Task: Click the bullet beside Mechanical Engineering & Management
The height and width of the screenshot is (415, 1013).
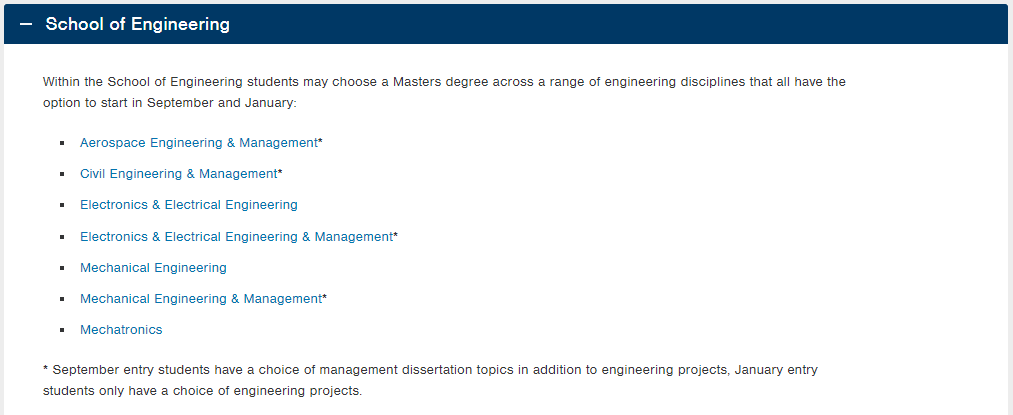Action: tap(62, 299)
